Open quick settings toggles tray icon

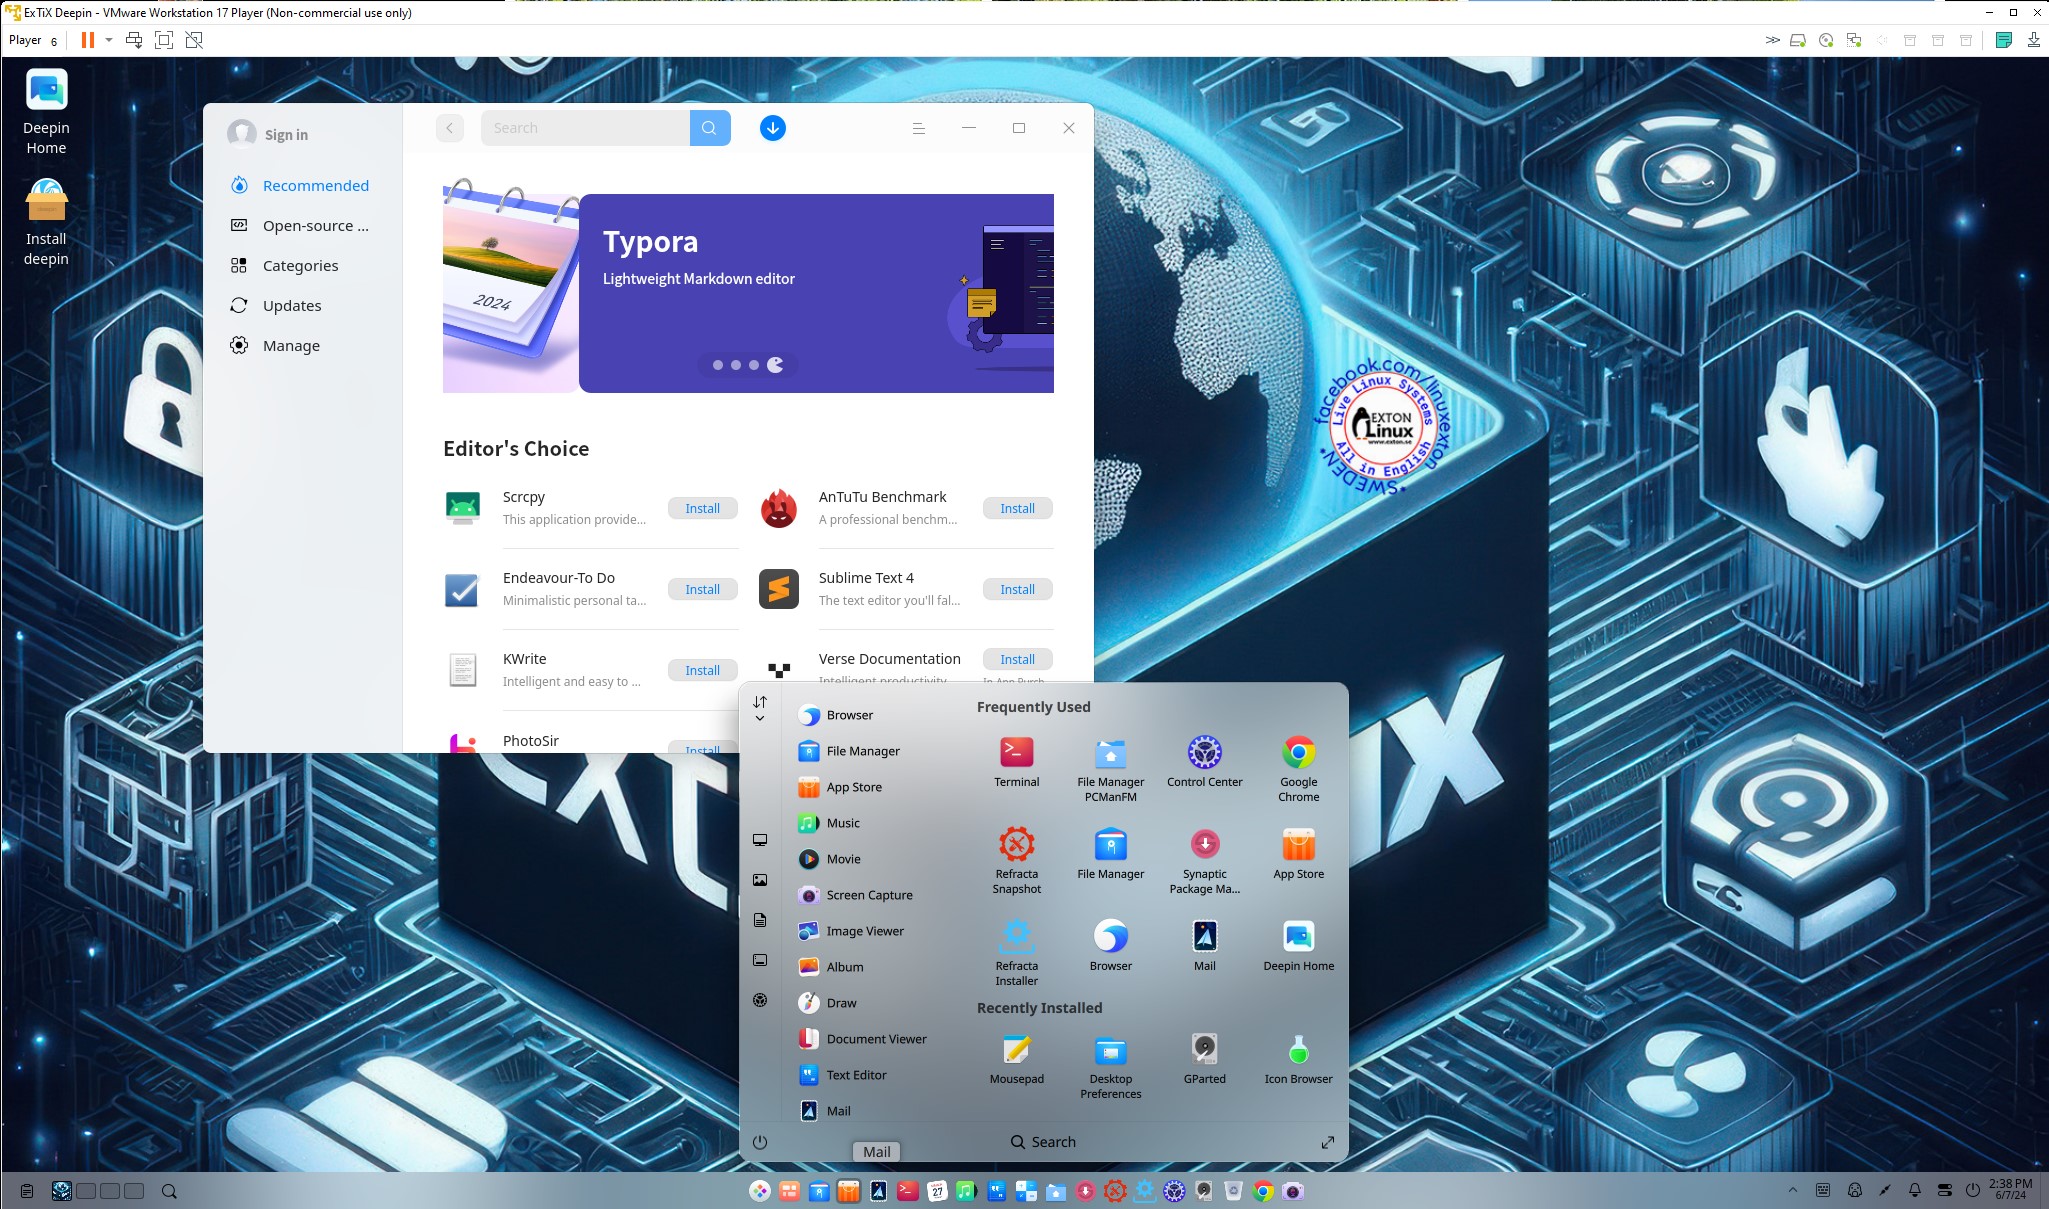coord(1944,1191)
